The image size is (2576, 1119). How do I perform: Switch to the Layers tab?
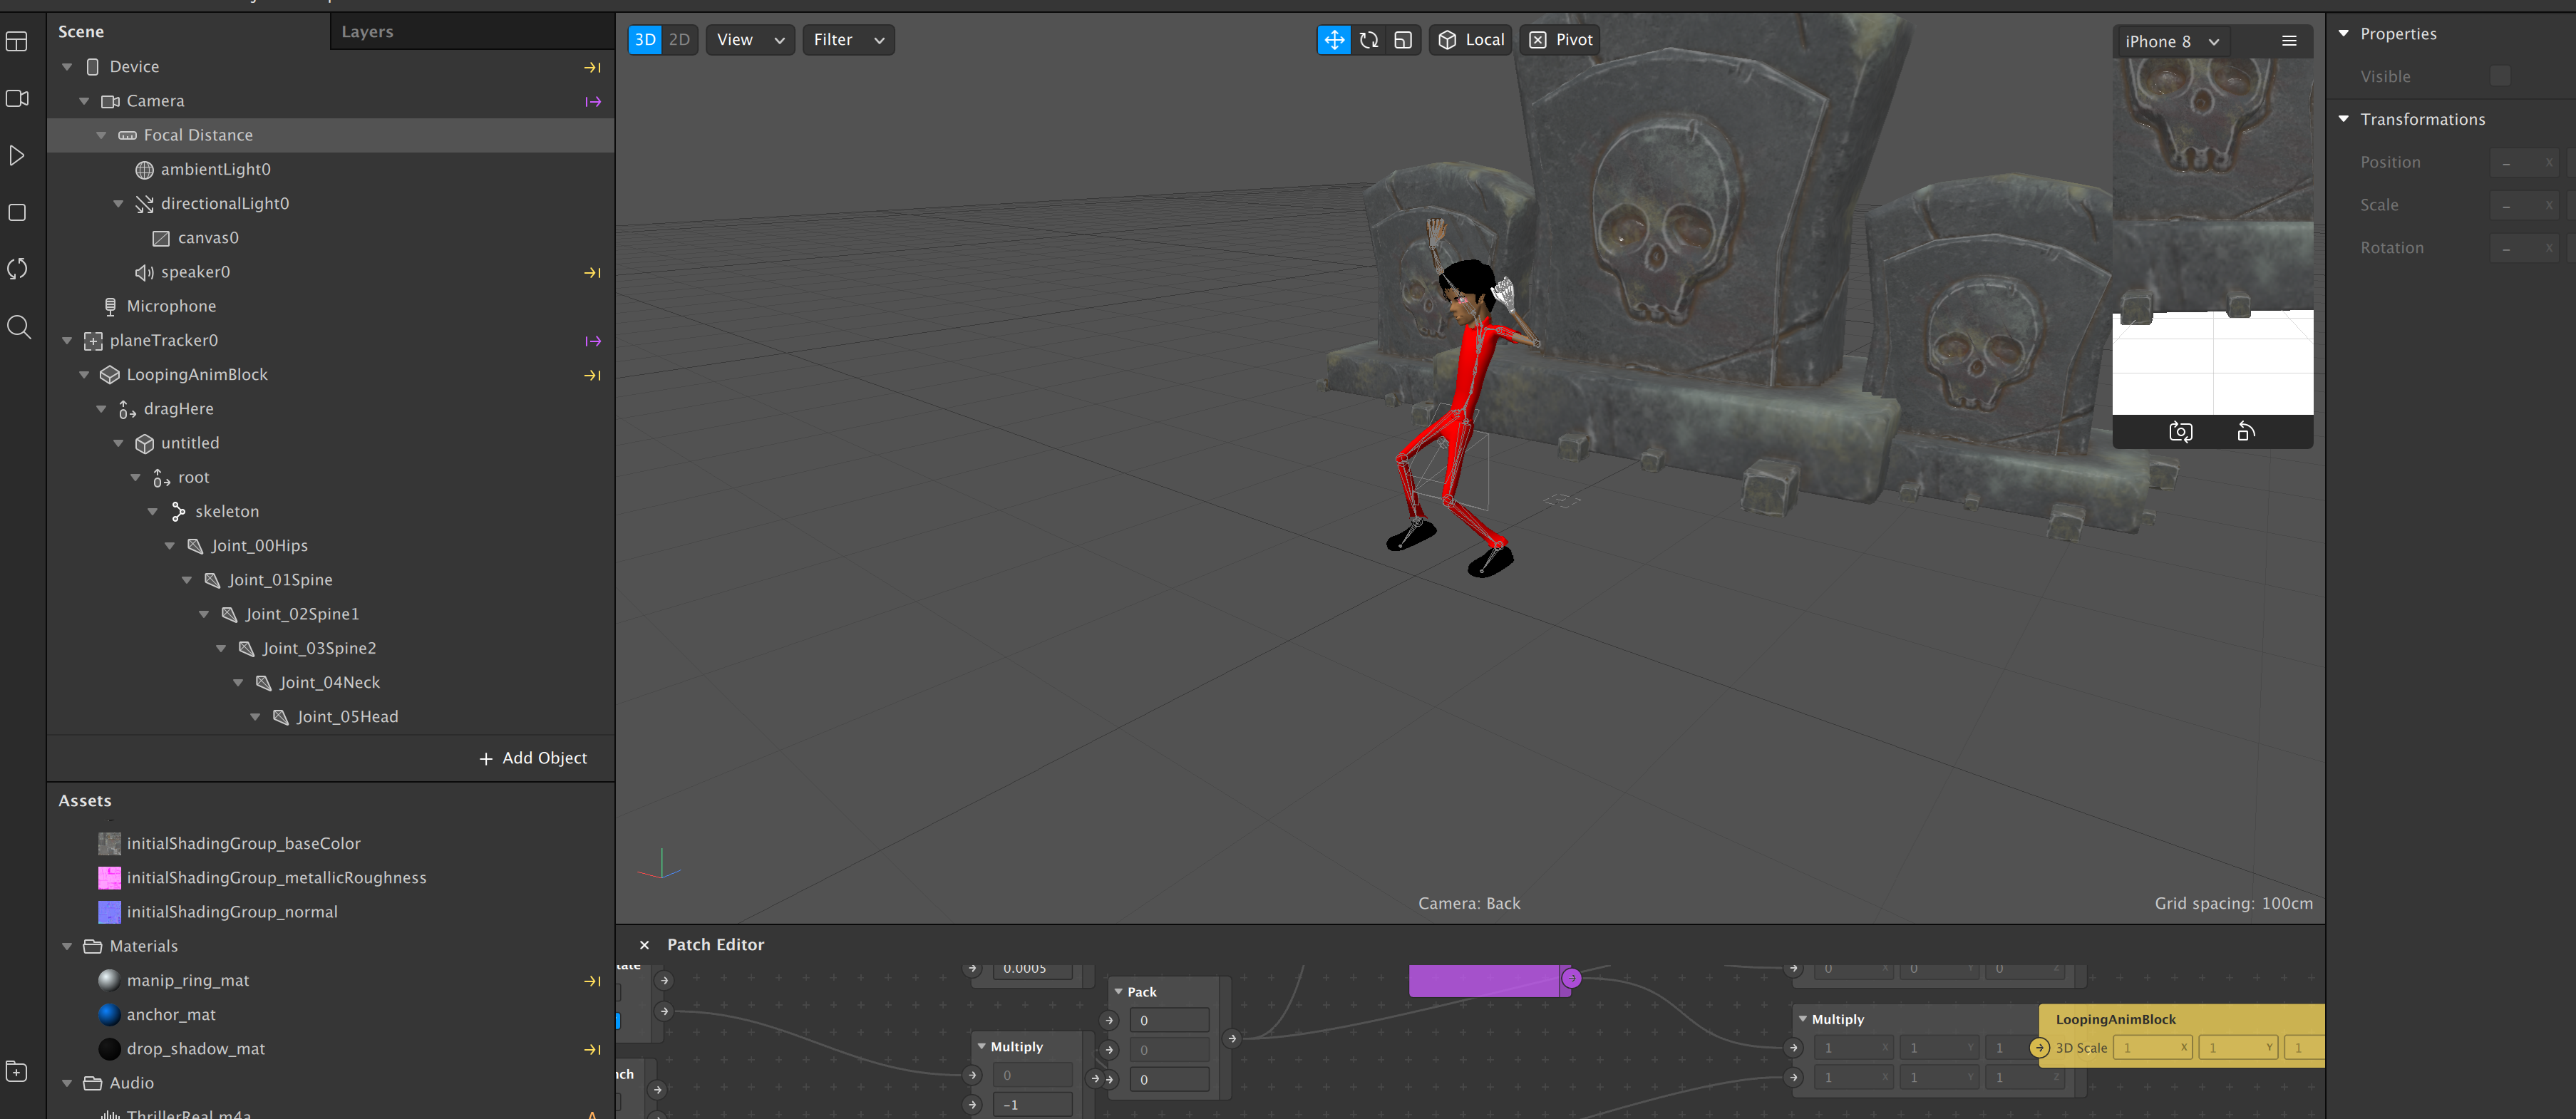point(367,32)
